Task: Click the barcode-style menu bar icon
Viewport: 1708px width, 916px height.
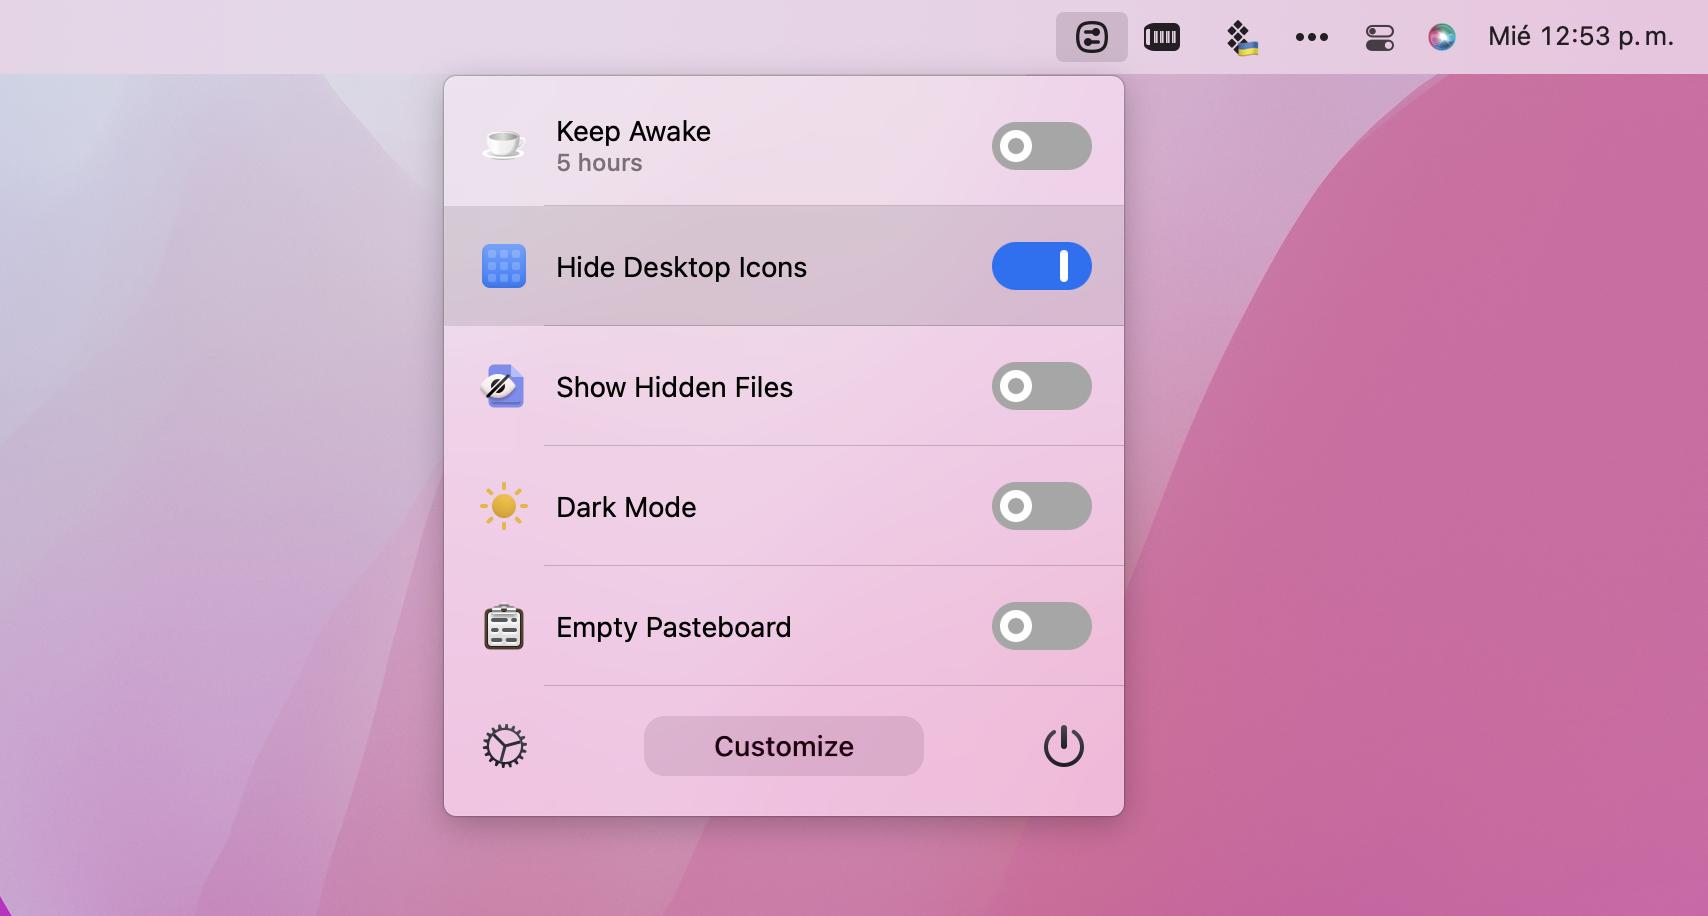Action: click(x=1161, y=38)
